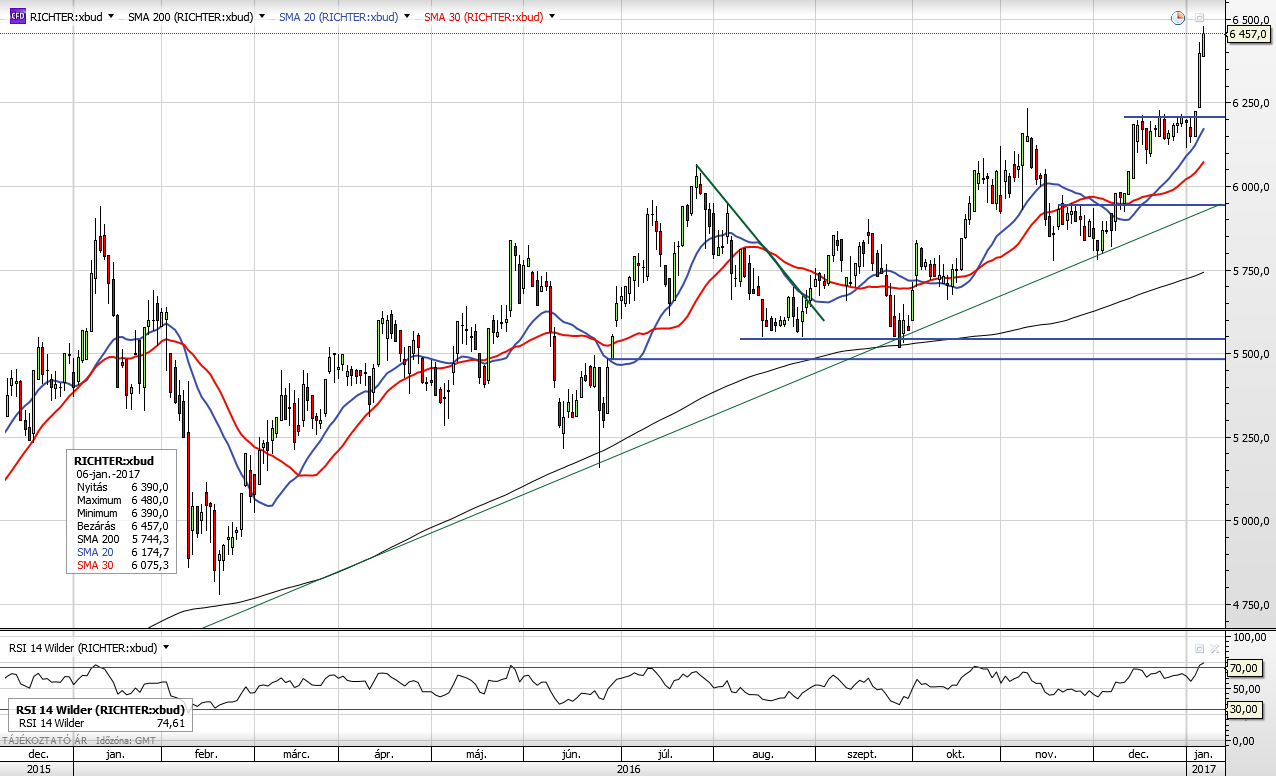Open the SMA 200 indicator dropdown arrow
Viewport: 1276px width, 776px height.
coord(262,17)
